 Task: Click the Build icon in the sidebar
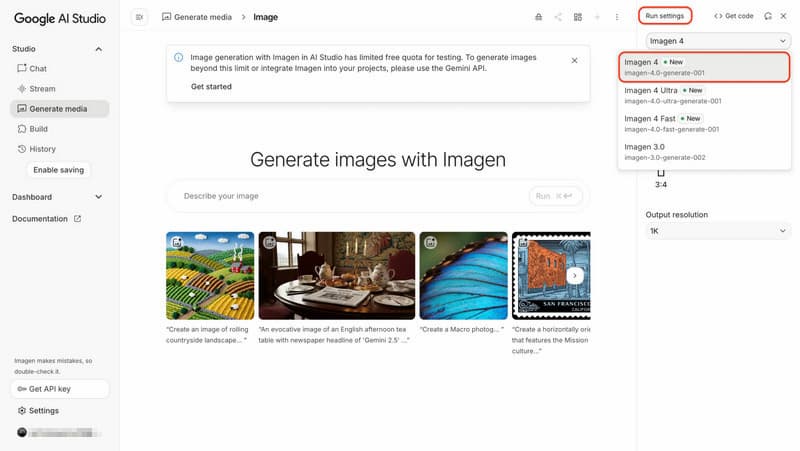tap(21, 129)
